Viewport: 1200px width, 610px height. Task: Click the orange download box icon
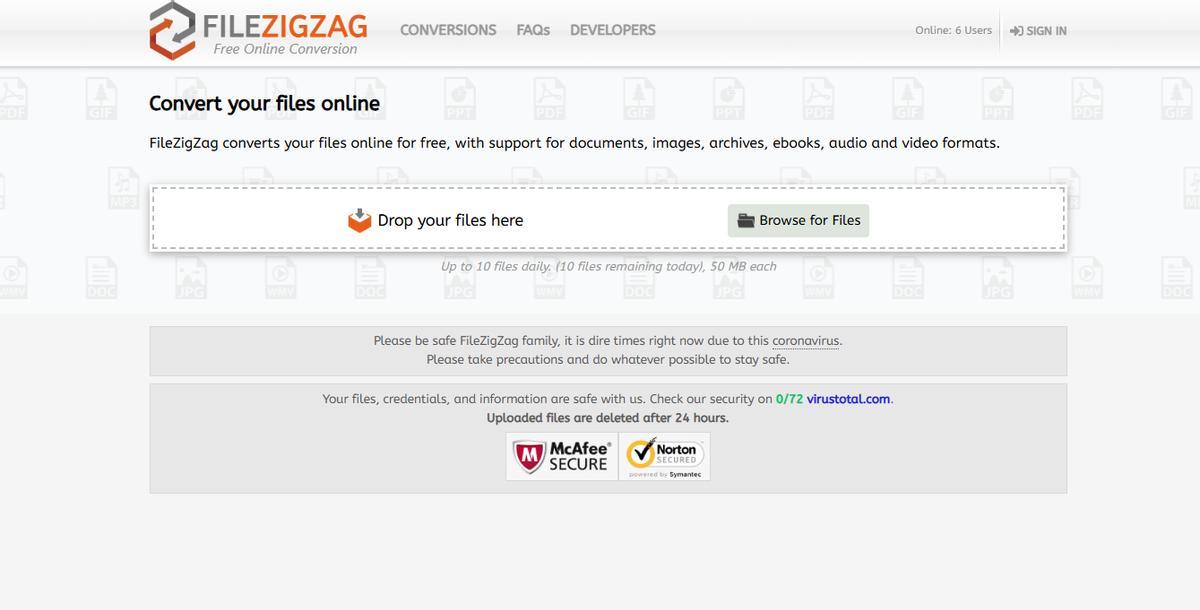point(359,220)
